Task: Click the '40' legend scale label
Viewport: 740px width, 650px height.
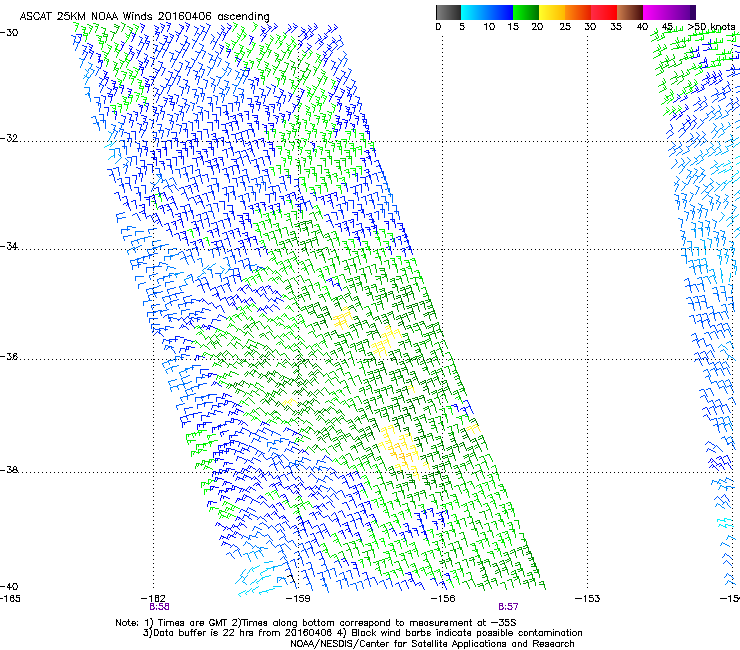Action: click(642, 27)
